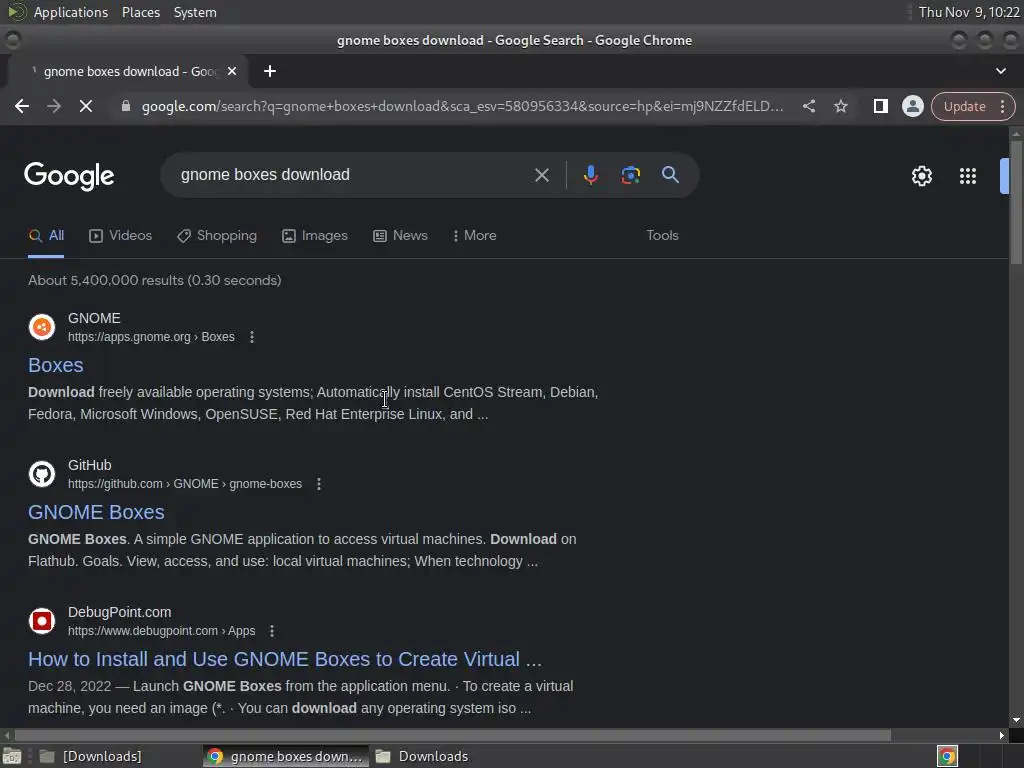Click the clock showing Thu Nov 9

[x=968, y=12]
